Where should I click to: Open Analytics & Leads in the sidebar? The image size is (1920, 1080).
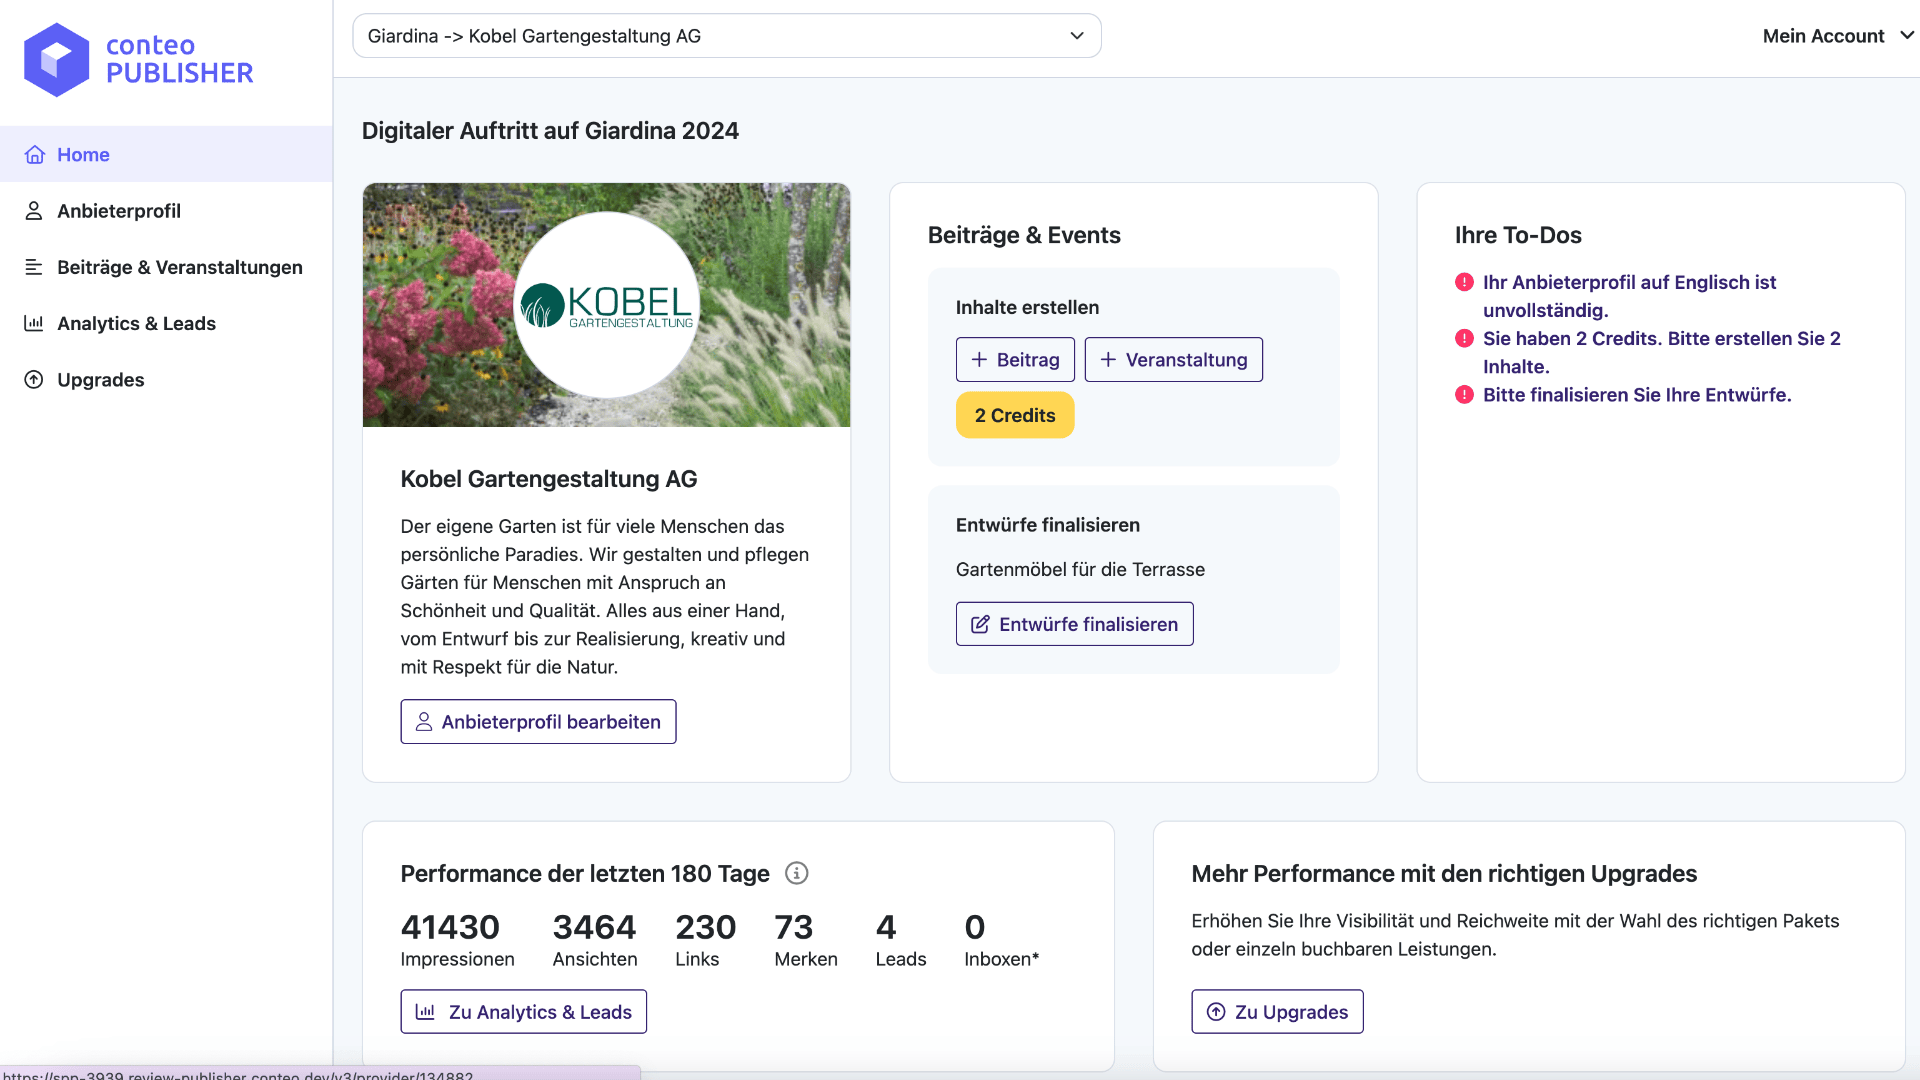166,323
